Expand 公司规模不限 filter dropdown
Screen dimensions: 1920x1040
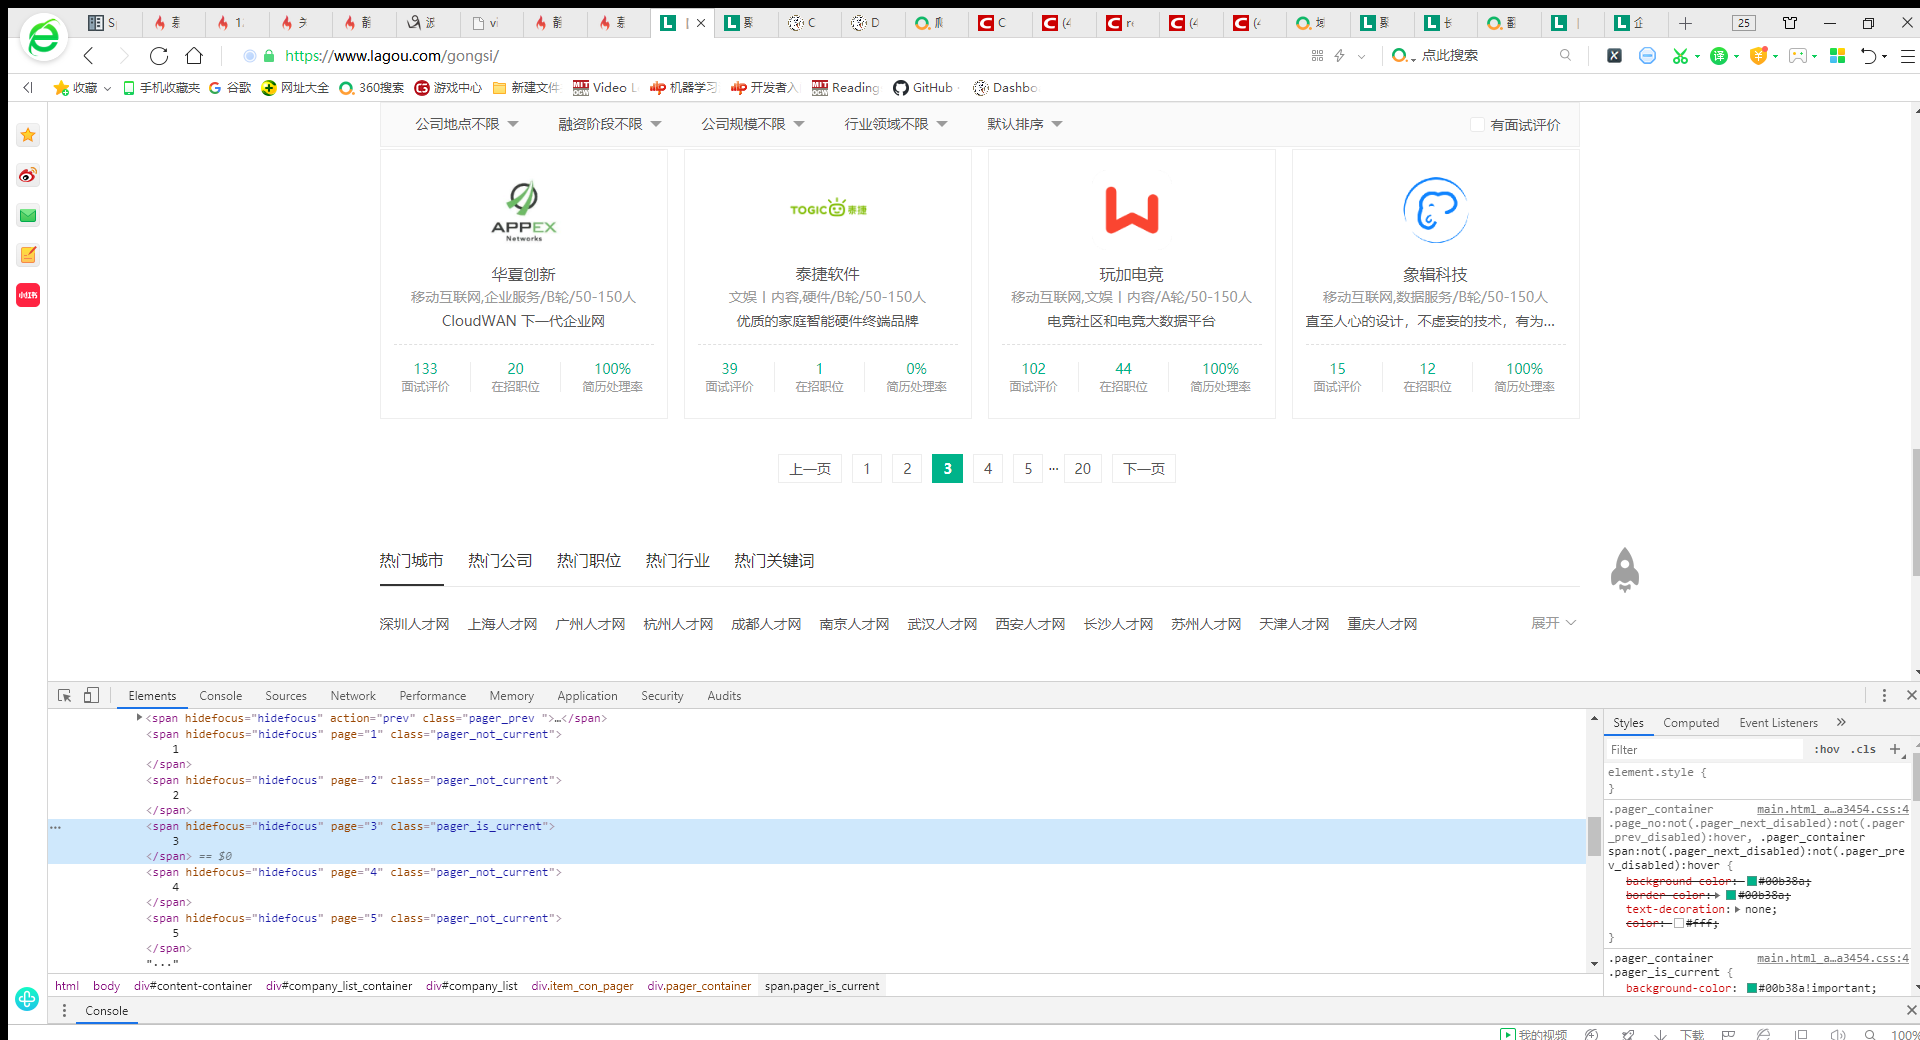(753, 124)
